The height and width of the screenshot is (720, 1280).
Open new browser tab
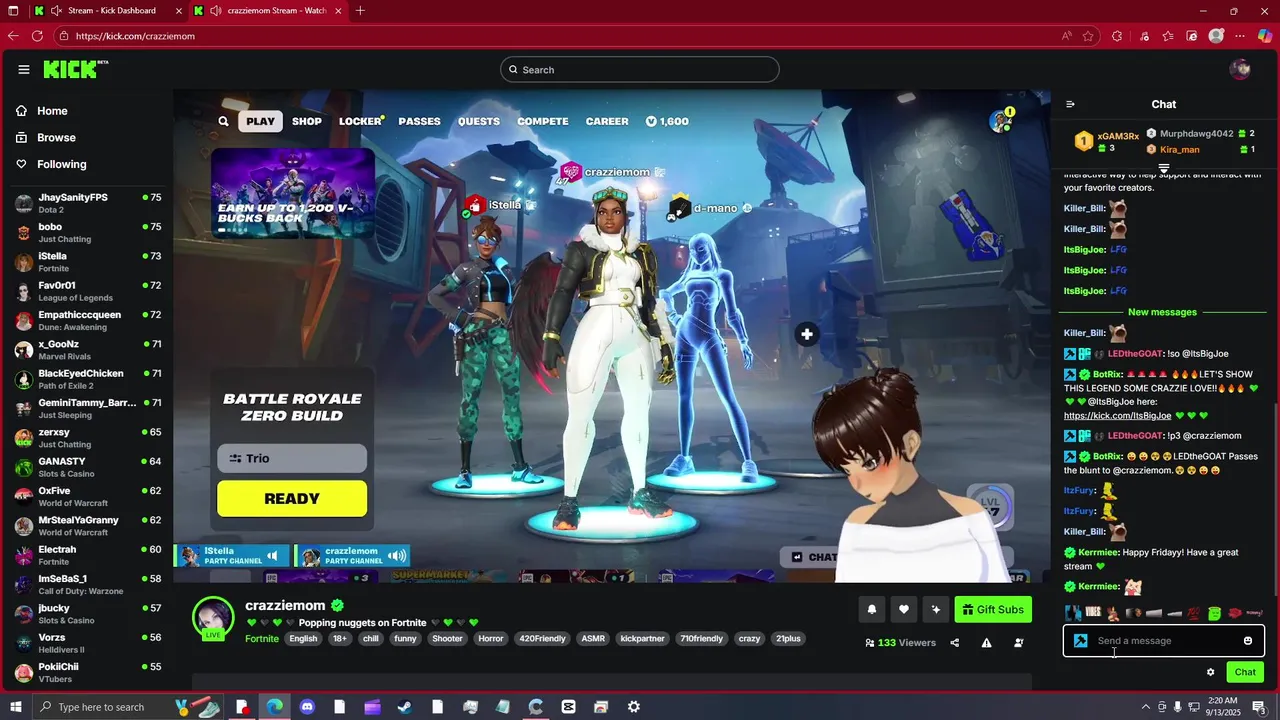360,11
